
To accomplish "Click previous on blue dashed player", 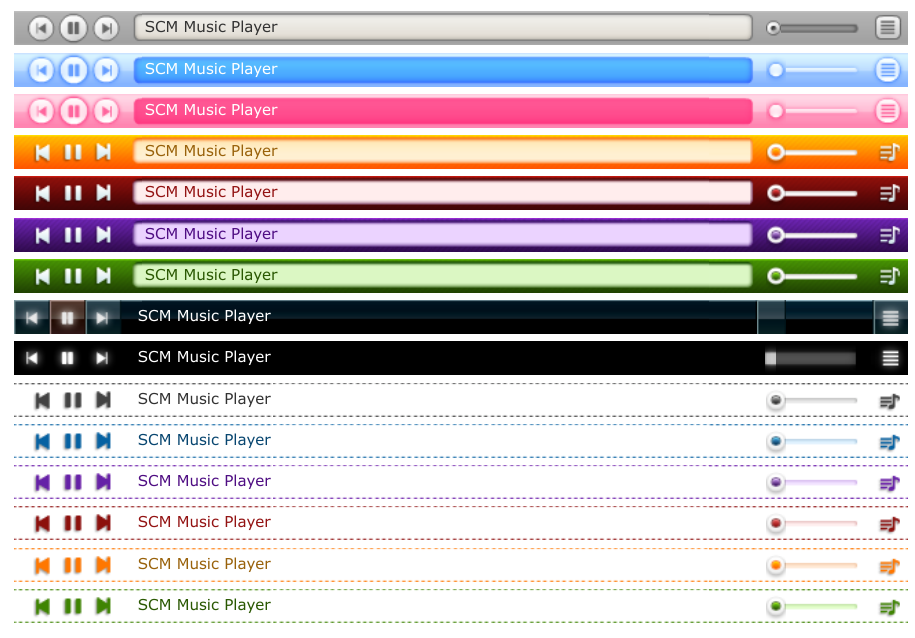I will [x=42, y=441].
